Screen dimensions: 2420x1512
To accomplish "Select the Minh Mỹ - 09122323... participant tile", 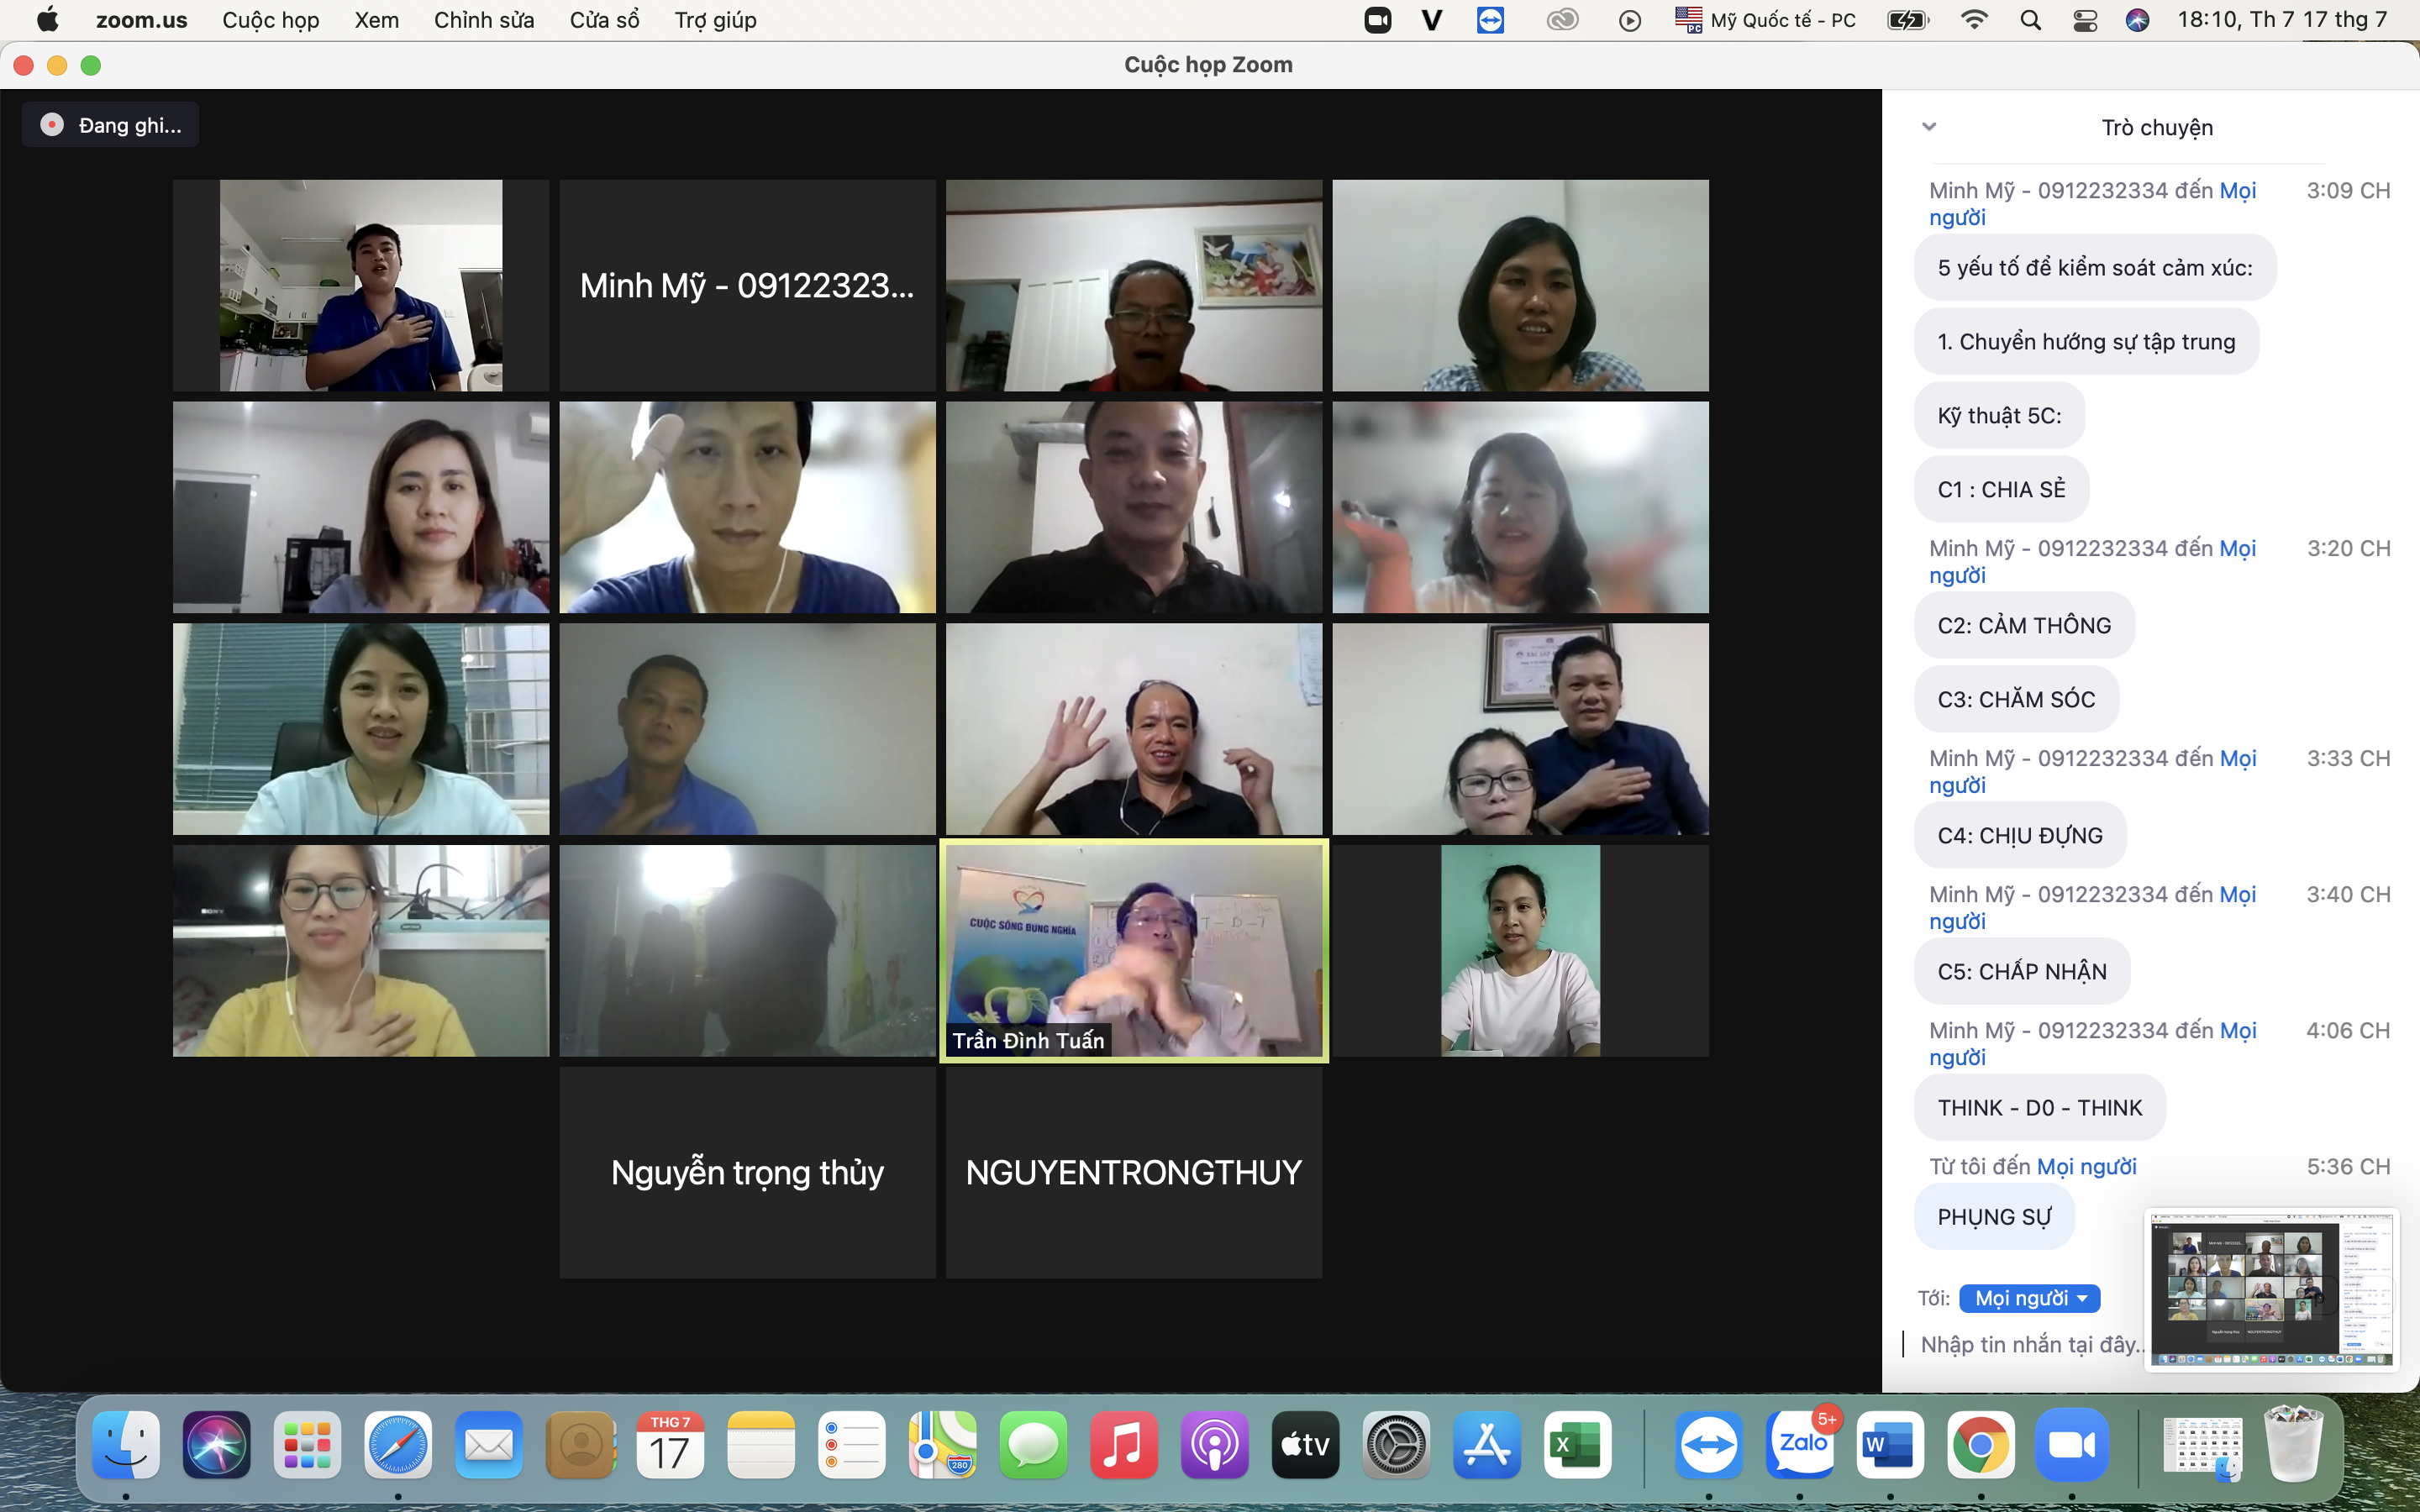I will coord(747,286).
